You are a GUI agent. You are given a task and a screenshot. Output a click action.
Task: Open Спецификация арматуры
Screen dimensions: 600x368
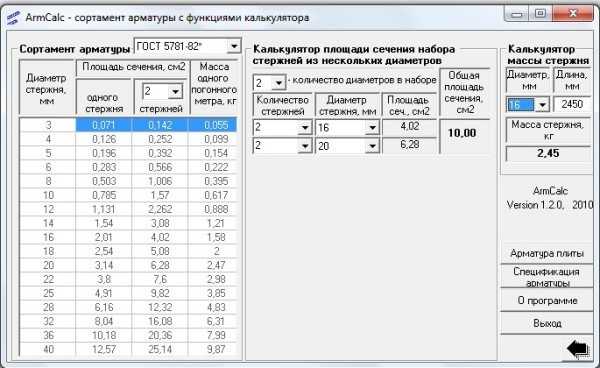pos(547,276)
